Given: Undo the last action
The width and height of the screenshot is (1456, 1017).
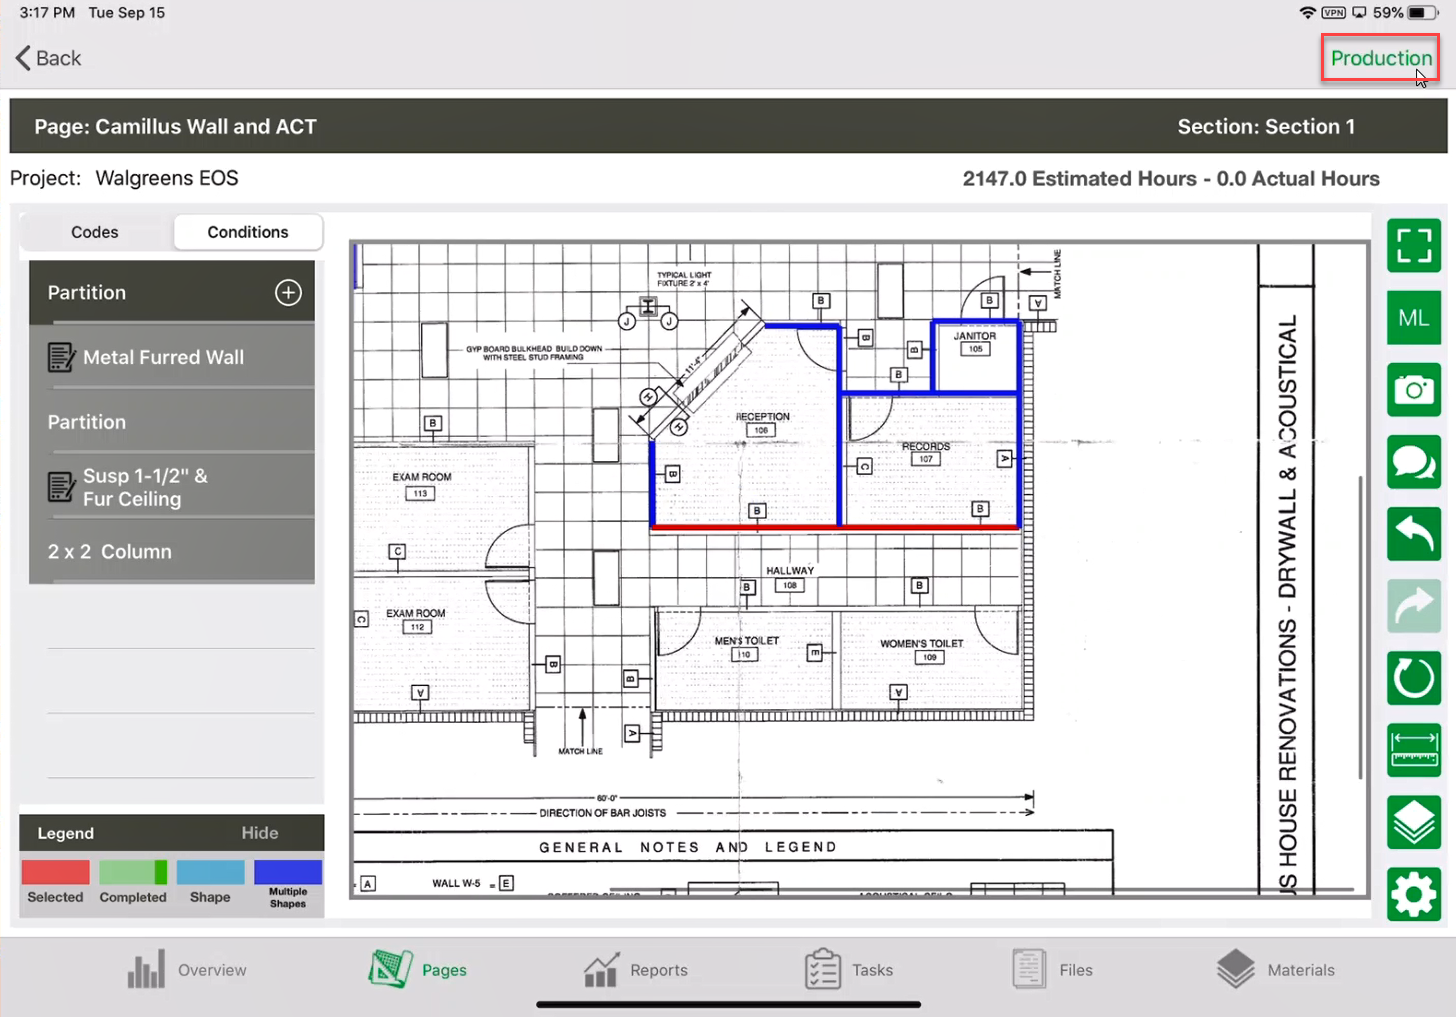Looking at the screenshot, I should pos(1413,534).
